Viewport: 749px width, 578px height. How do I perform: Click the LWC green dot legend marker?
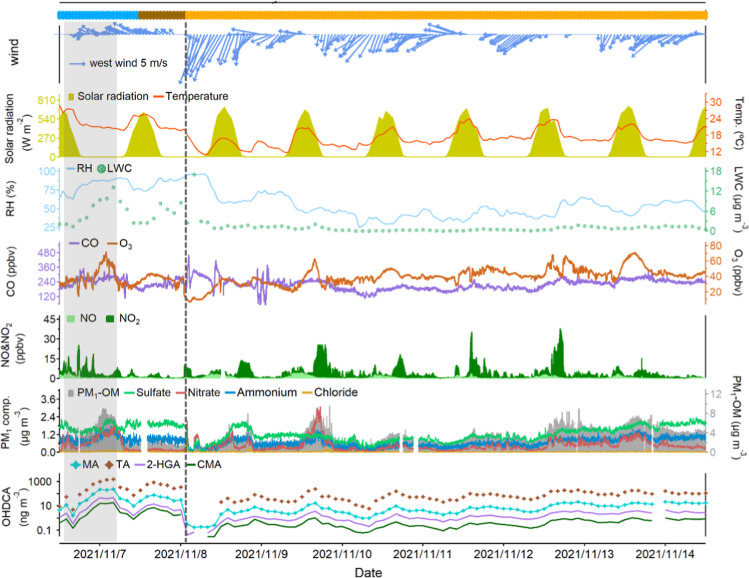pyautogui.click(x=101, y=169)
